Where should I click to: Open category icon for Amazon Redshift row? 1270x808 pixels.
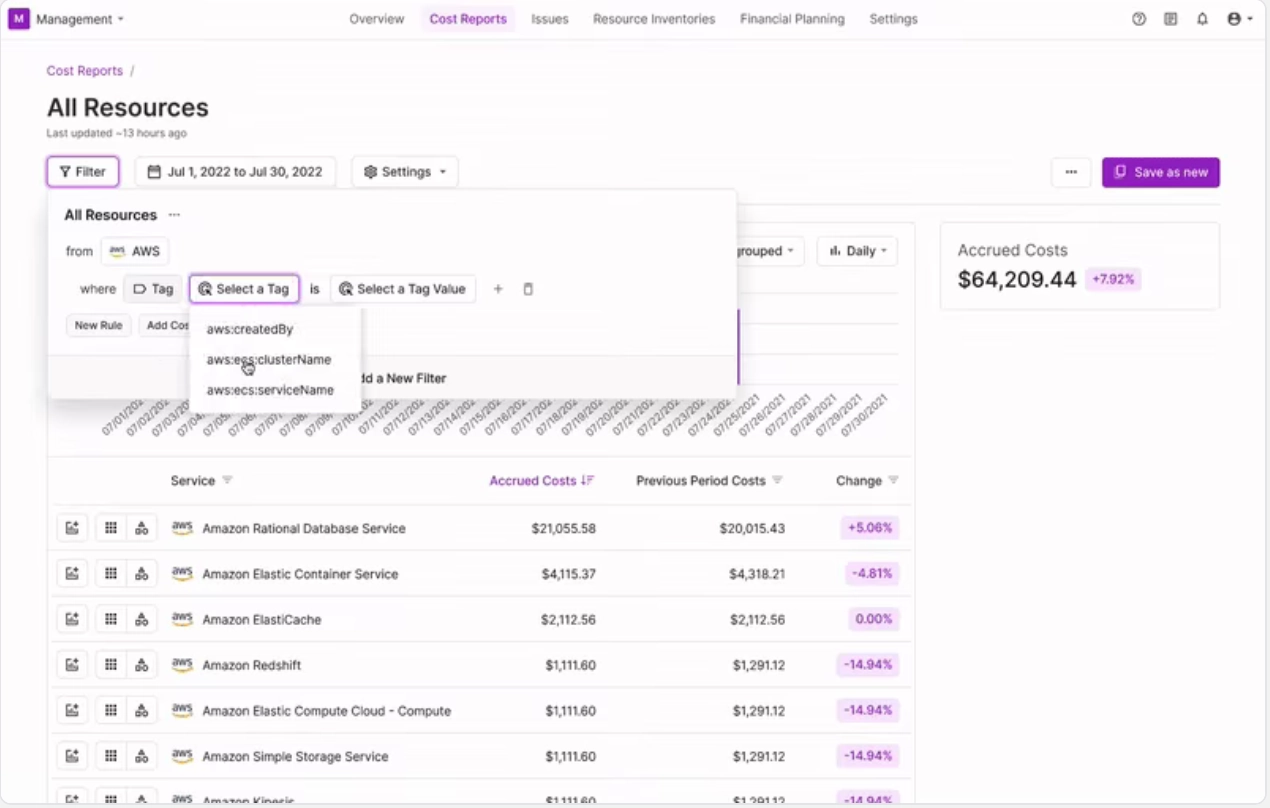pos(142,665)
